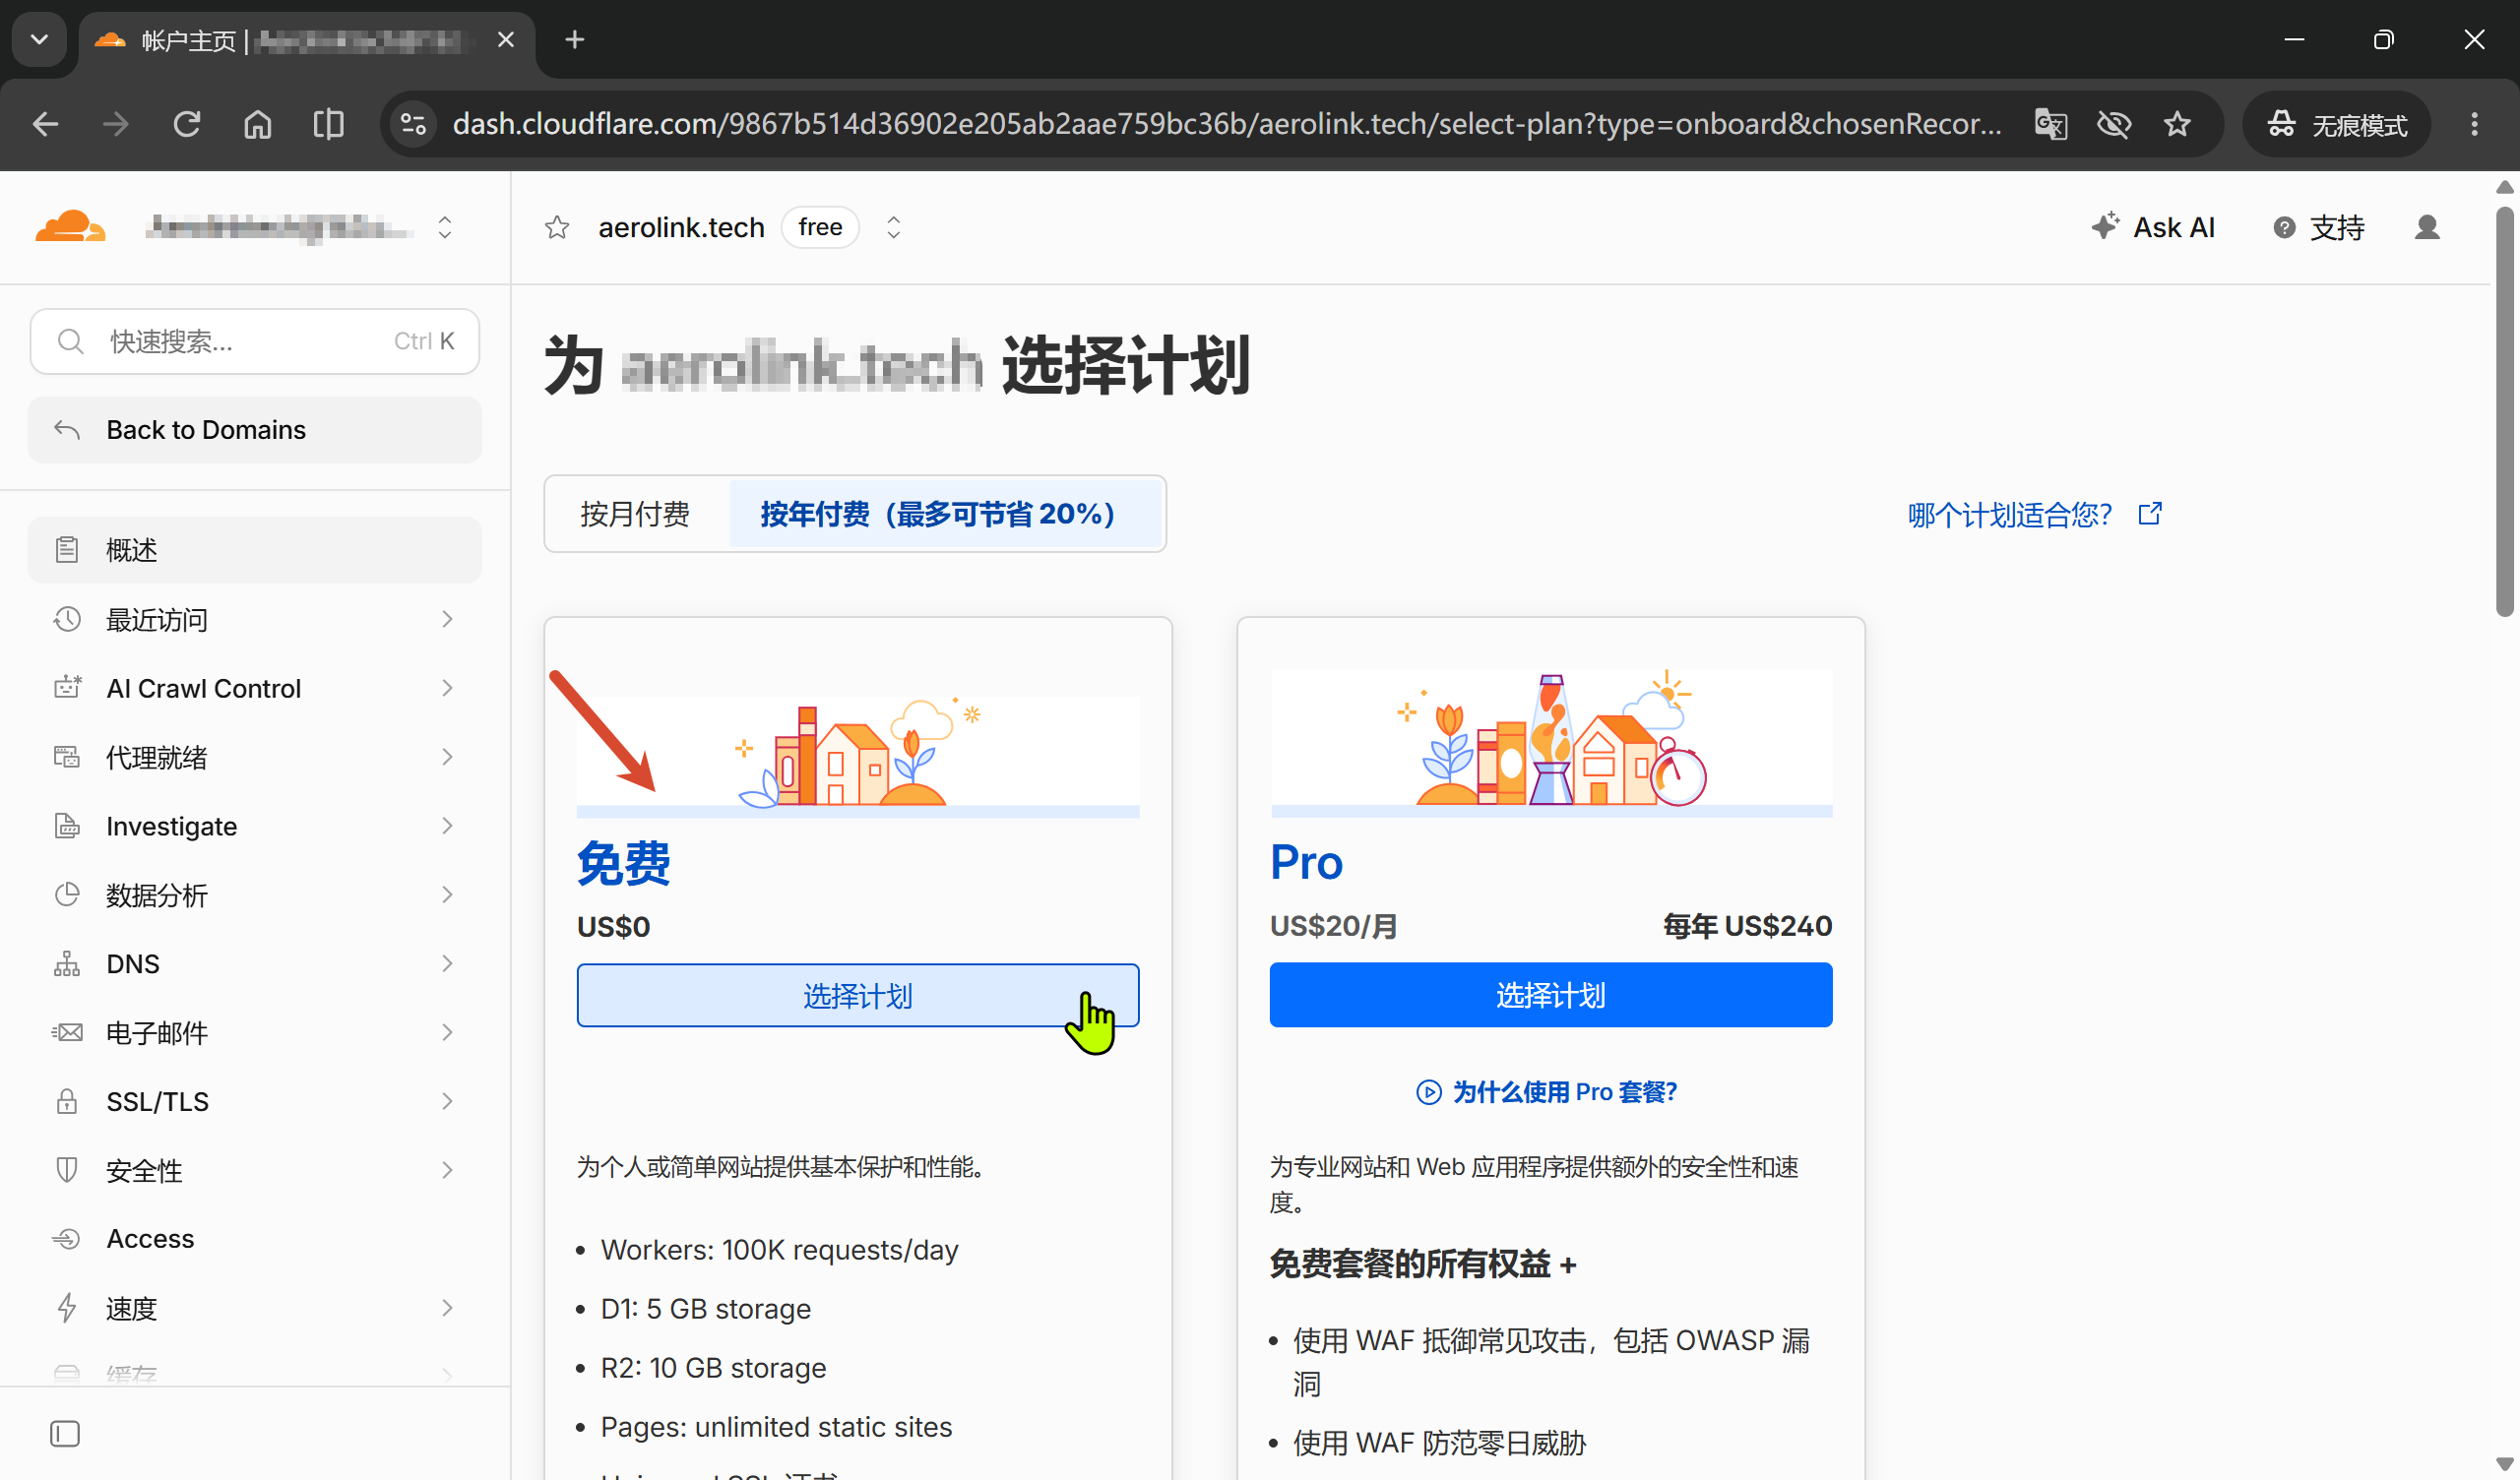The height and width of the screenshot is (1480, 2520).
Task: Click the 快速搜索 search field
Action: coord(254,341)
